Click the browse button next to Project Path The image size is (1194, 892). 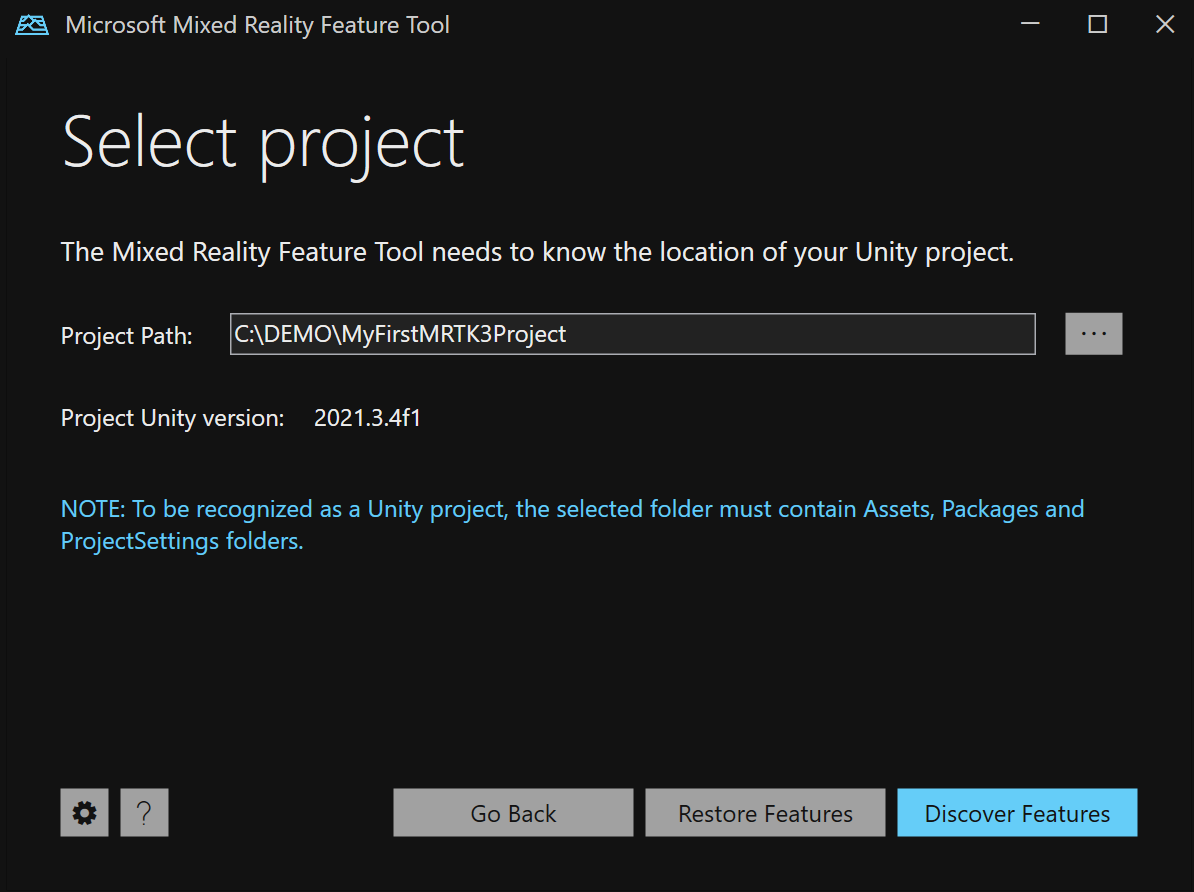(x=1093, y=333)
